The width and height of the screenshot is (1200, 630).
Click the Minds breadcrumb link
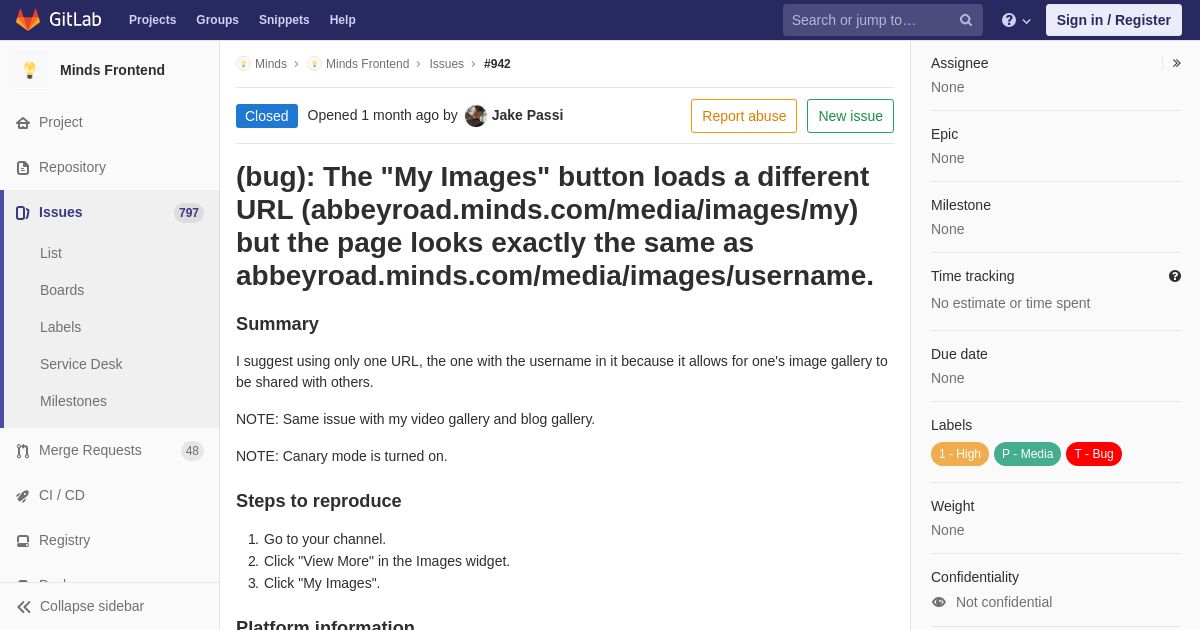(x=270, y=64)
